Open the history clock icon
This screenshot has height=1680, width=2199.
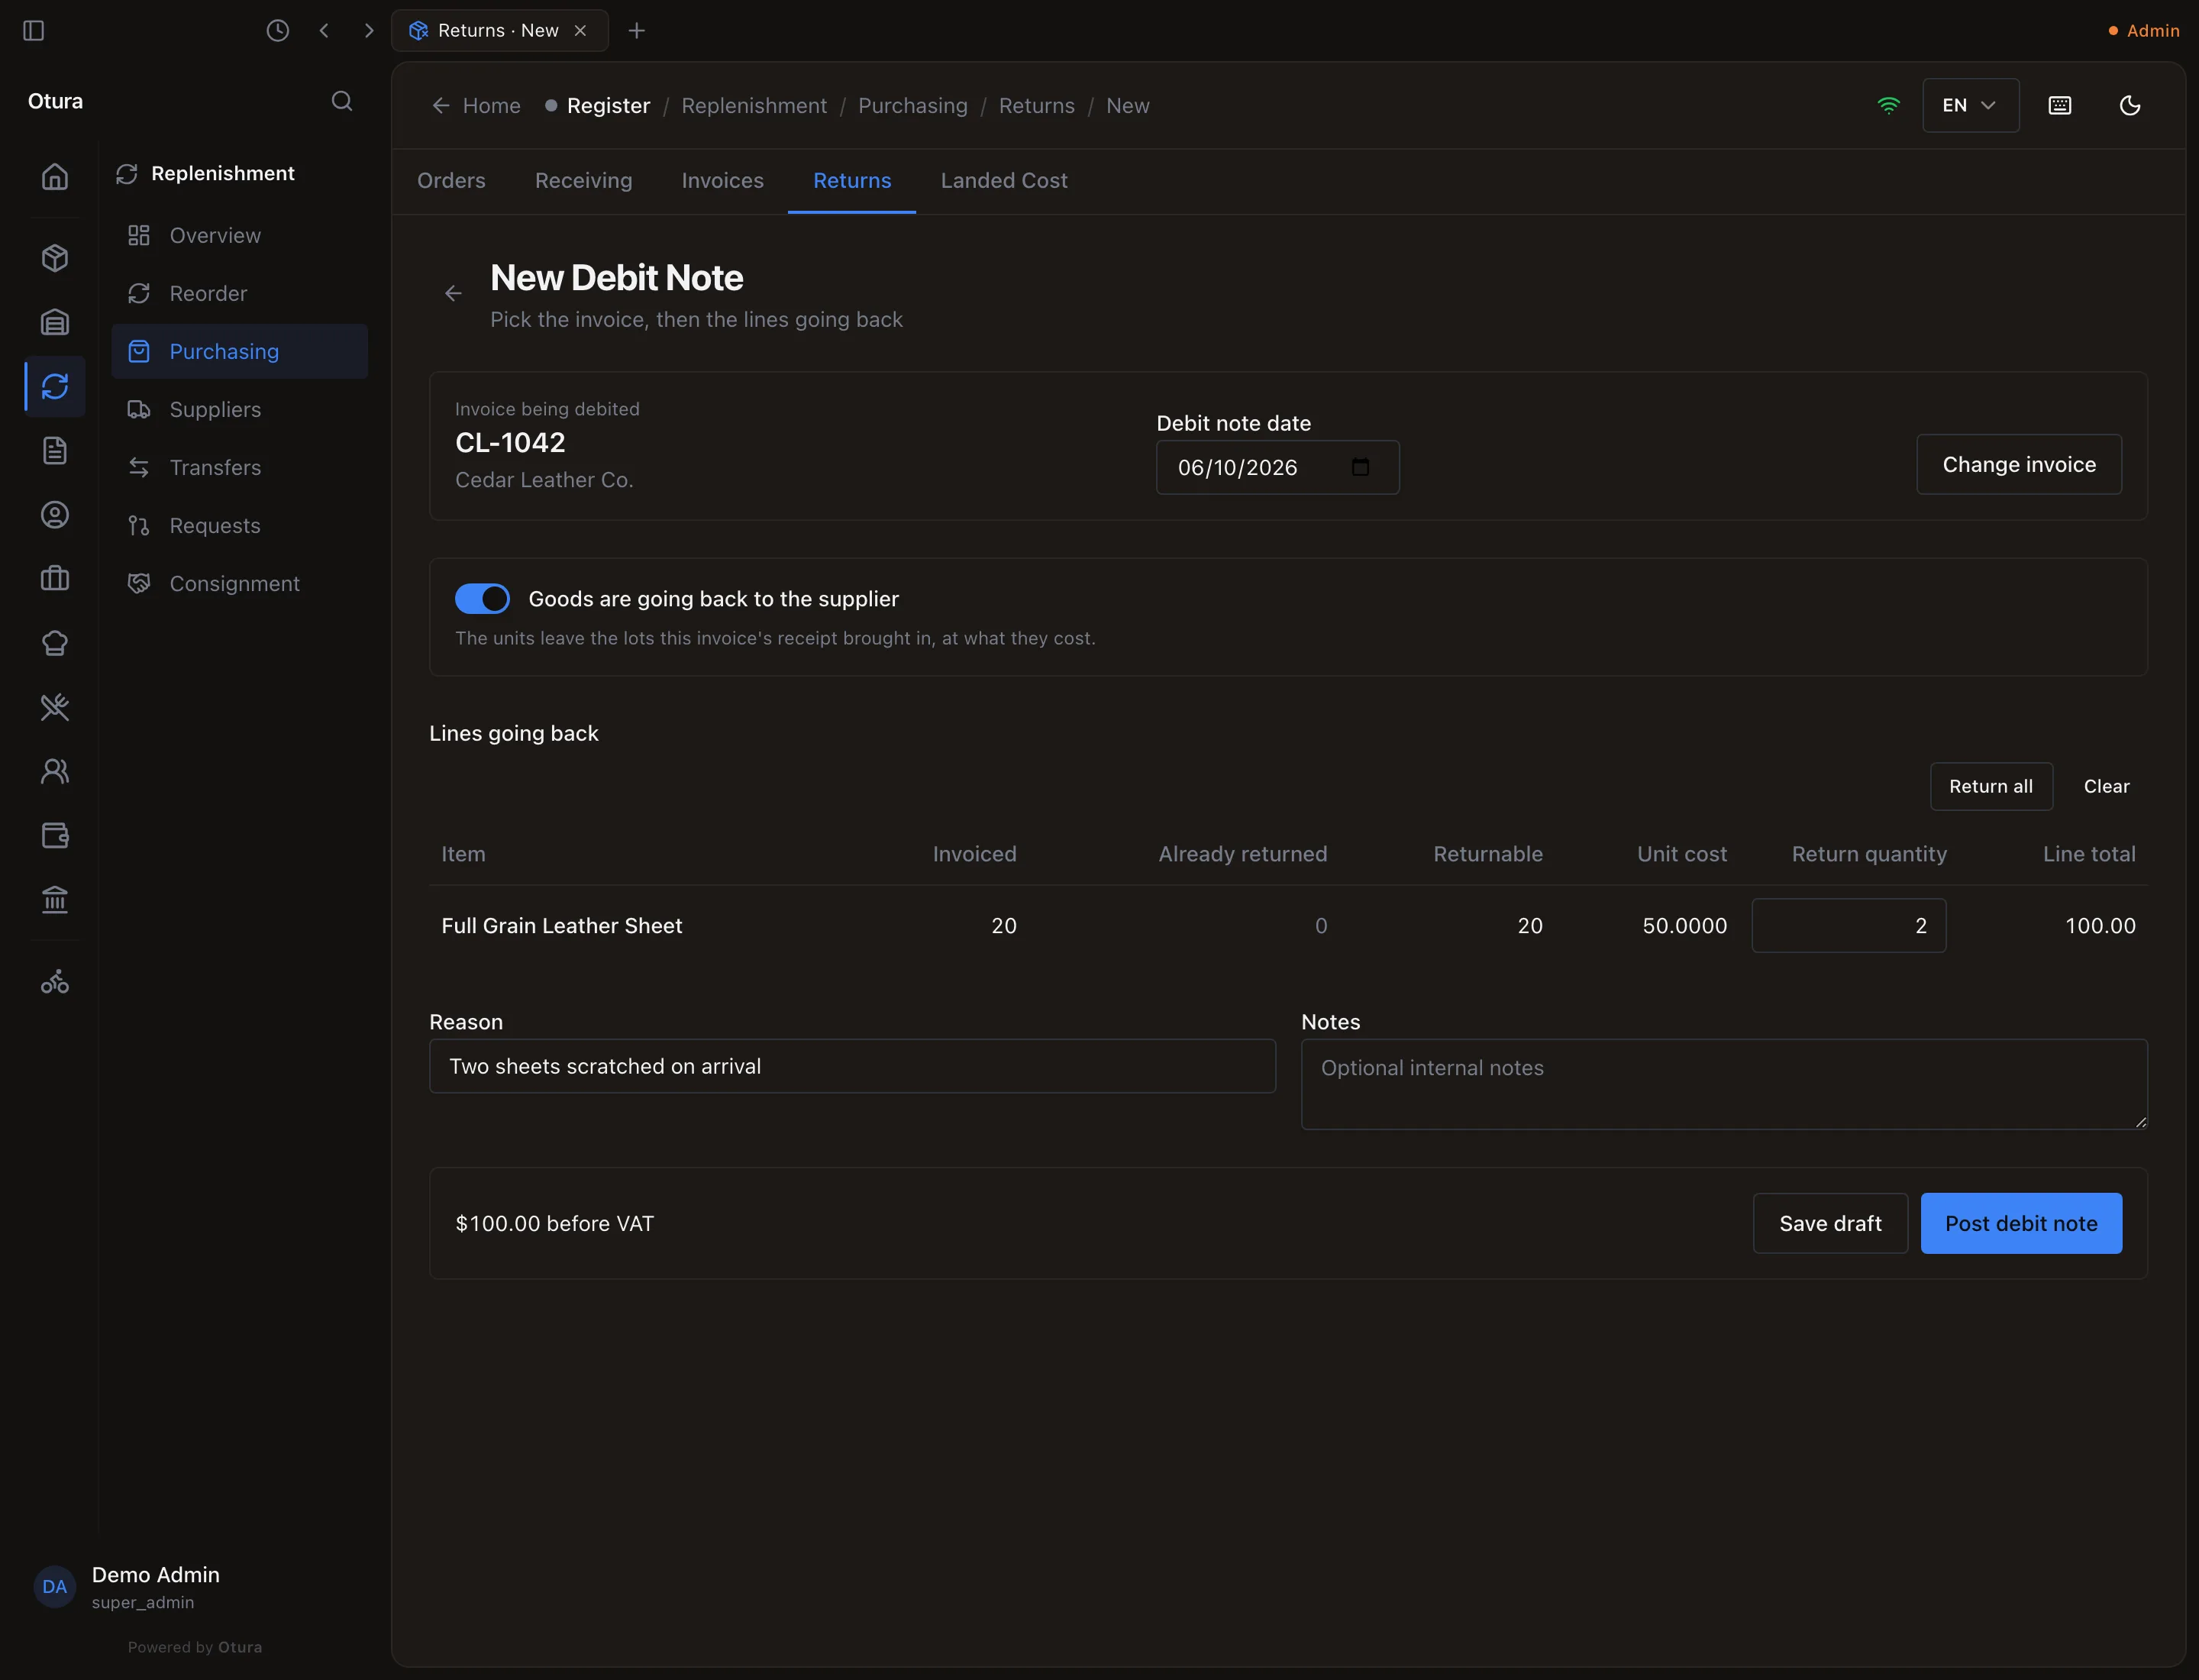coord(278,31)
